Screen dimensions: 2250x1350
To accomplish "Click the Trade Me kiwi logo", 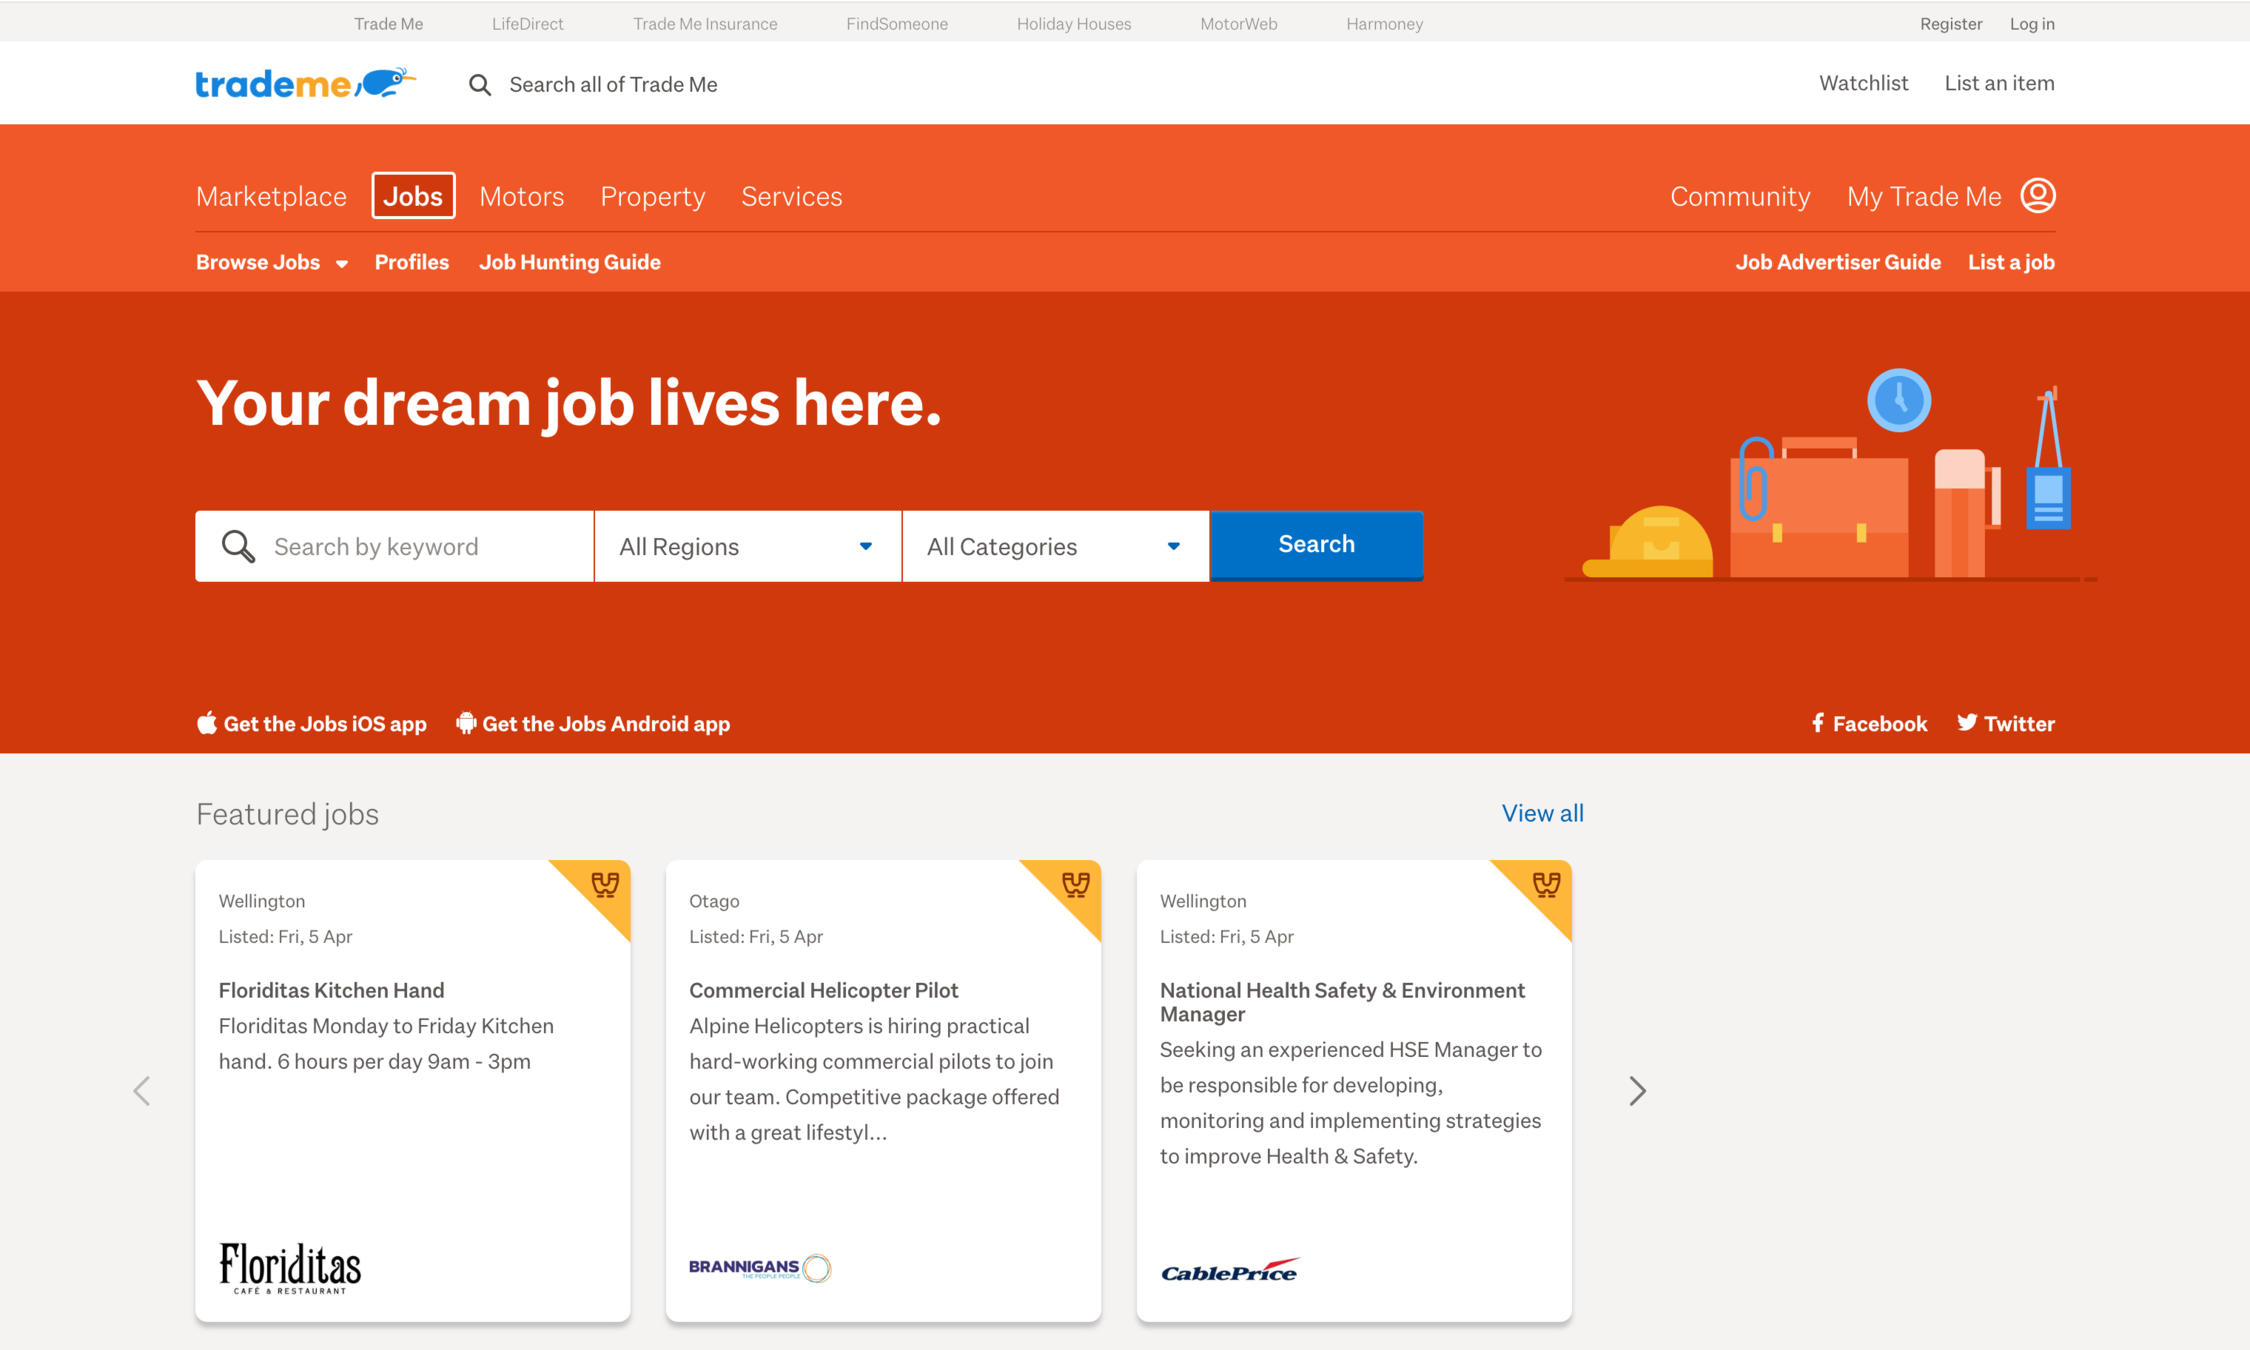I will [305, 83].
